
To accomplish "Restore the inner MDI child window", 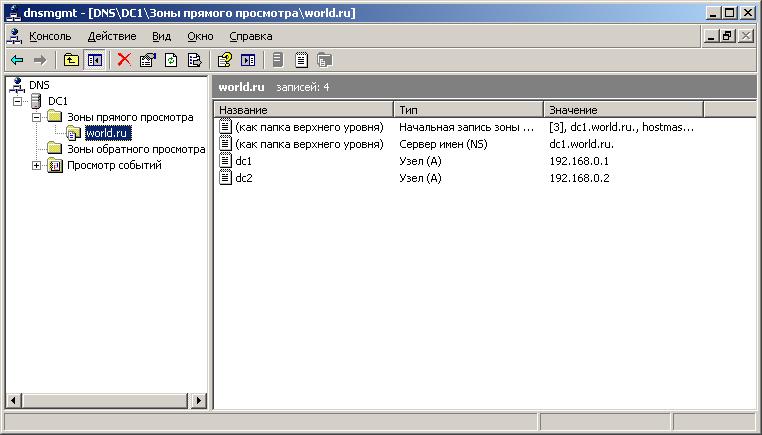I will pyautogui.click(x=728, y=36).
